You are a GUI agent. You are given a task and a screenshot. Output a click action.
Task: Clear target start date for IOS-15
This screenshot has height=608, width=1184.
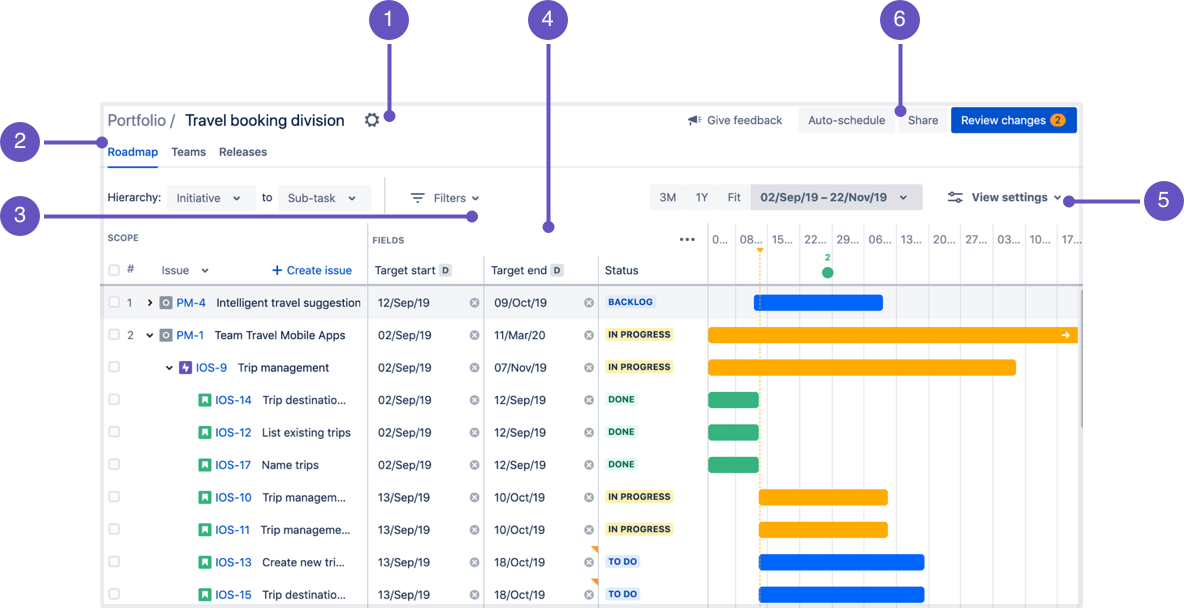(474, 595)
